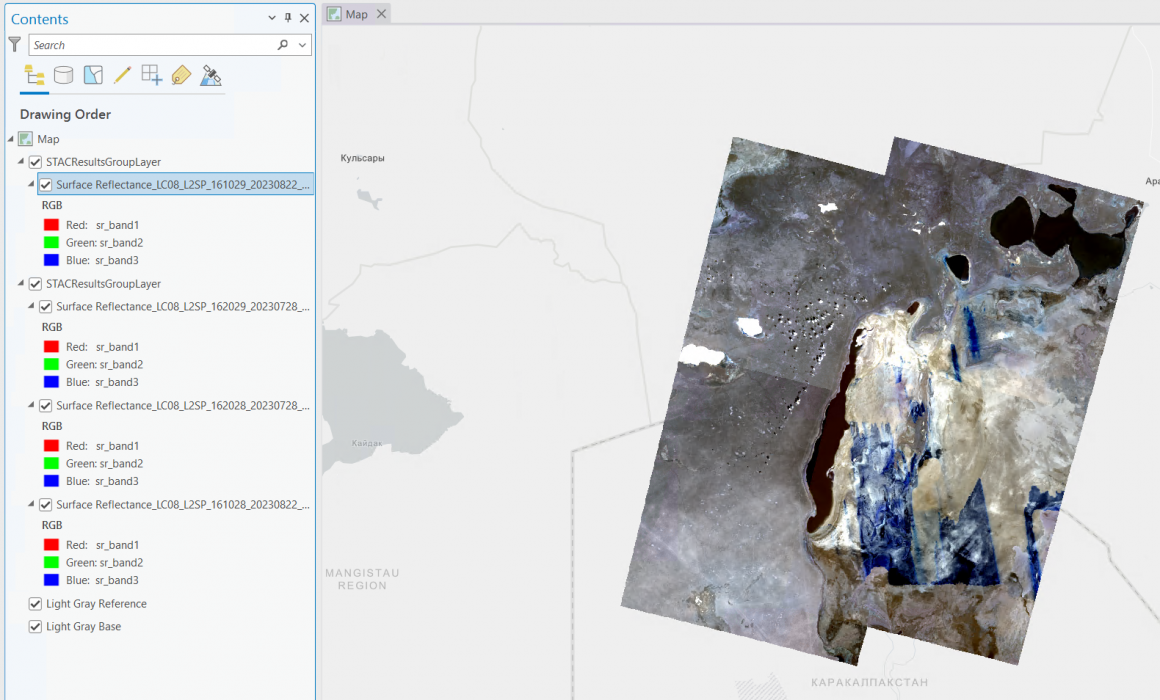Hide the top STACResultsGroupLayer
Image resolution: width=1160 pixels, height=700 pixels.
tap(33, 161)
